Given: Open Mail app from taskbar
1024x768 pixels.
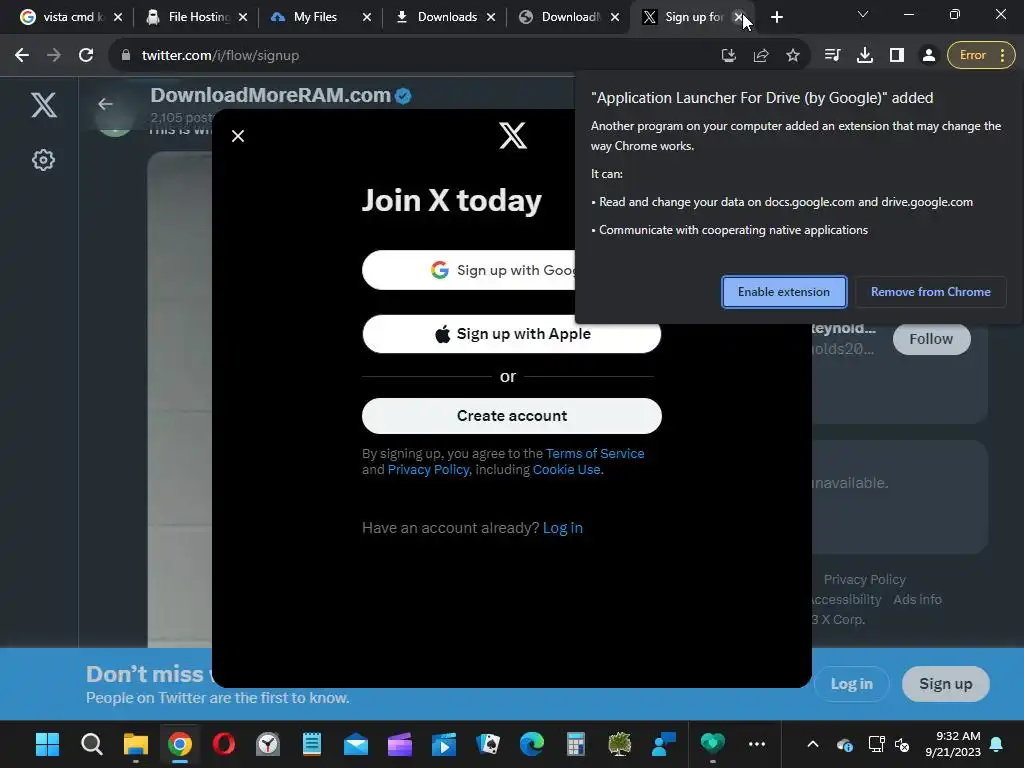Looking at the screenshot, I should (x=356, y=744).
